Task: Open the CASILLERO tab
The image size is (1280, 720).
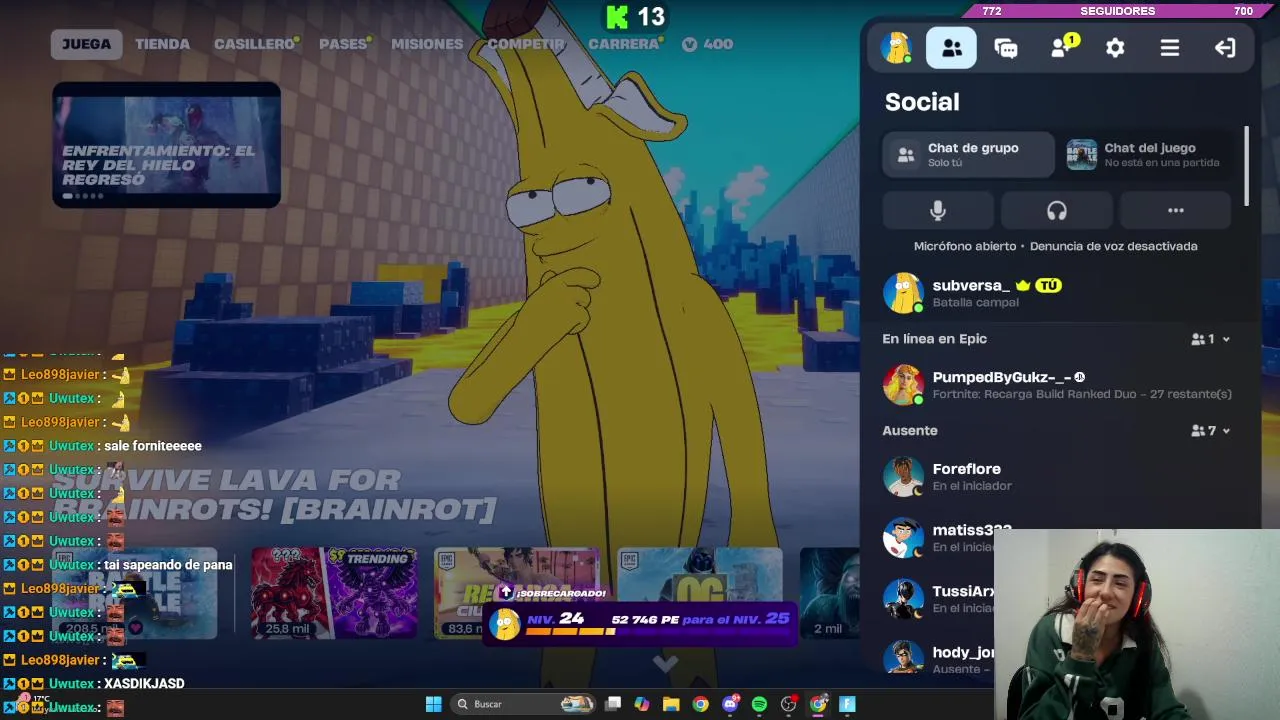Action: (254, 44)
